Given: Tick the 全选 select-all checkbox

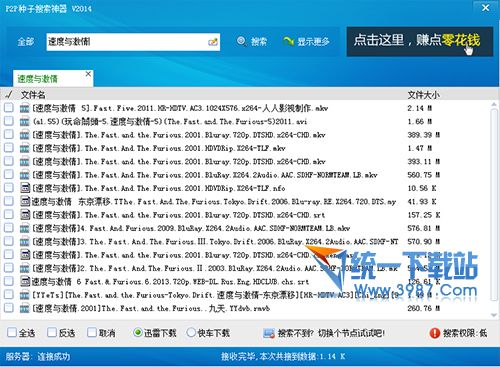Looking at the screenshot, I should click(x=12, y=332).
